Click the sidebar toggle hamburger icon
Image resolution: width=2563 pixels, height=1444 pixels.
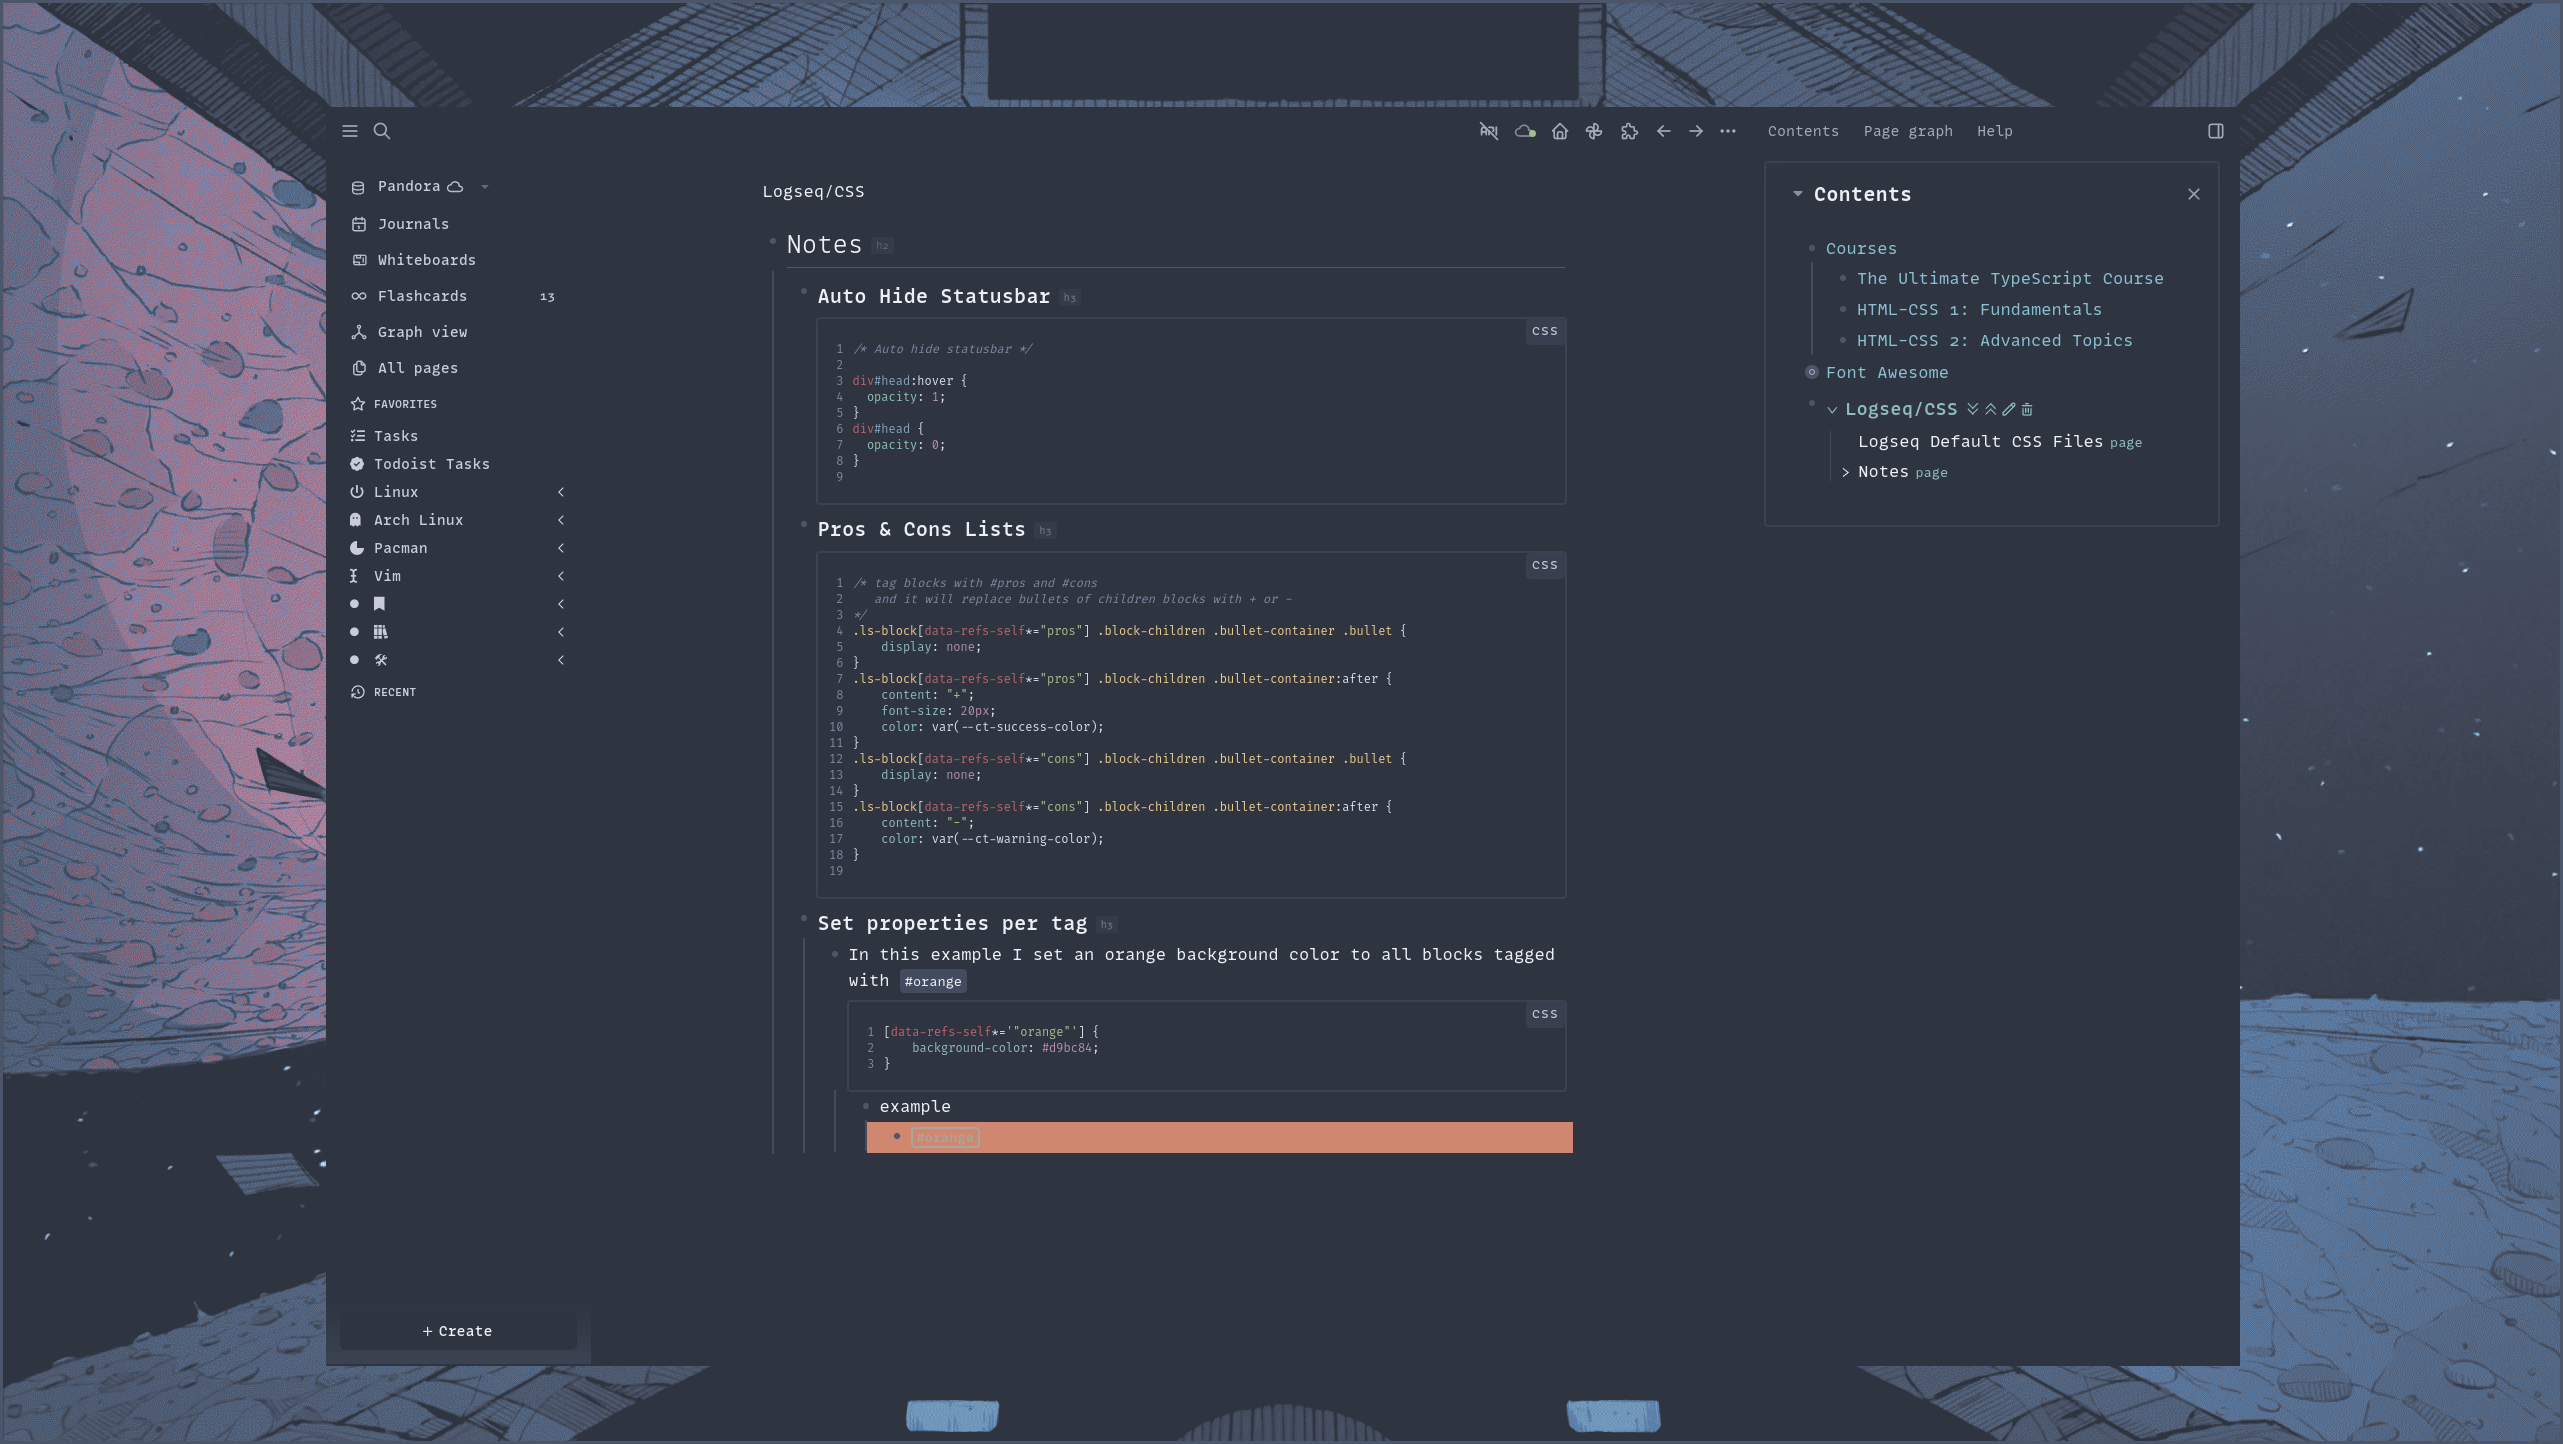pos(349,130)
